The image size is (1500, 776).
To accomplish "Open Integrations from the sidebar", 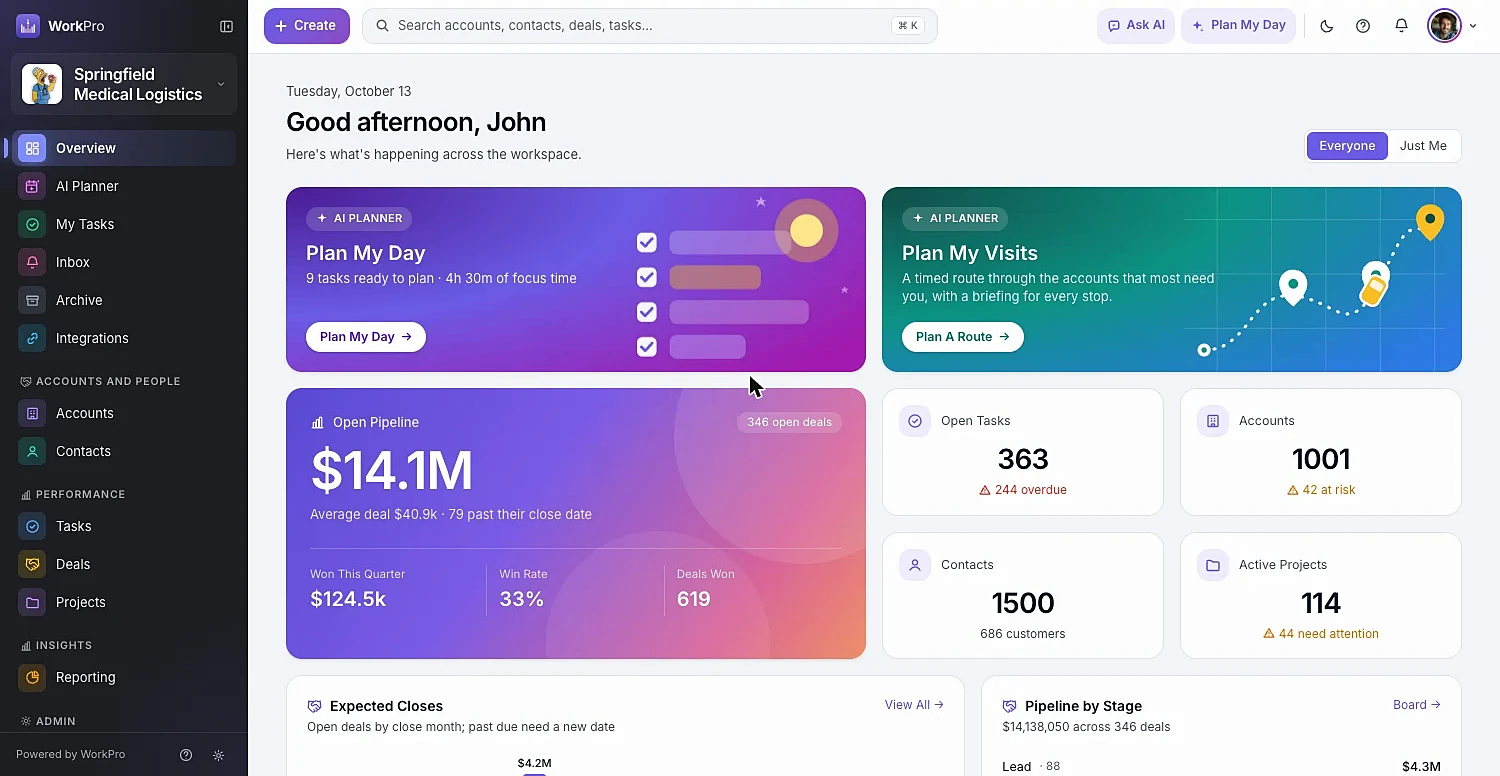I will 124,338.
